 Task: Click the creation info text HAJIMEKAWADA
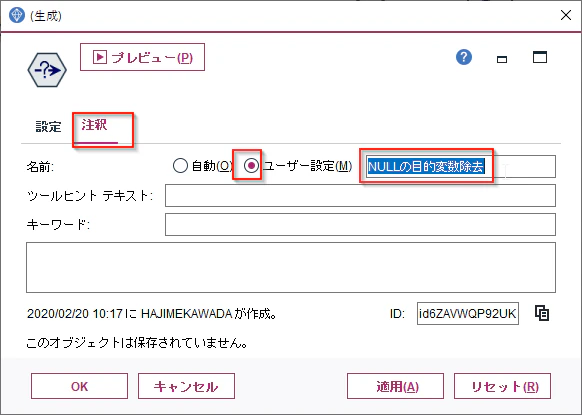[x=186, y=314]
